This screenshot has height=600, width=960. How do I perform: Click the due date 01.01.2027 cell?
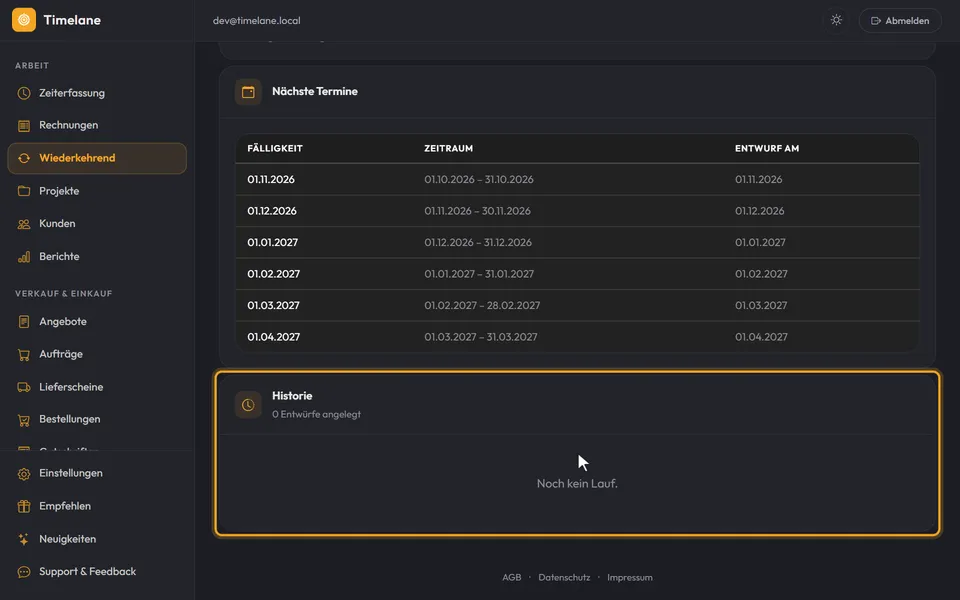tap(272, 242)
